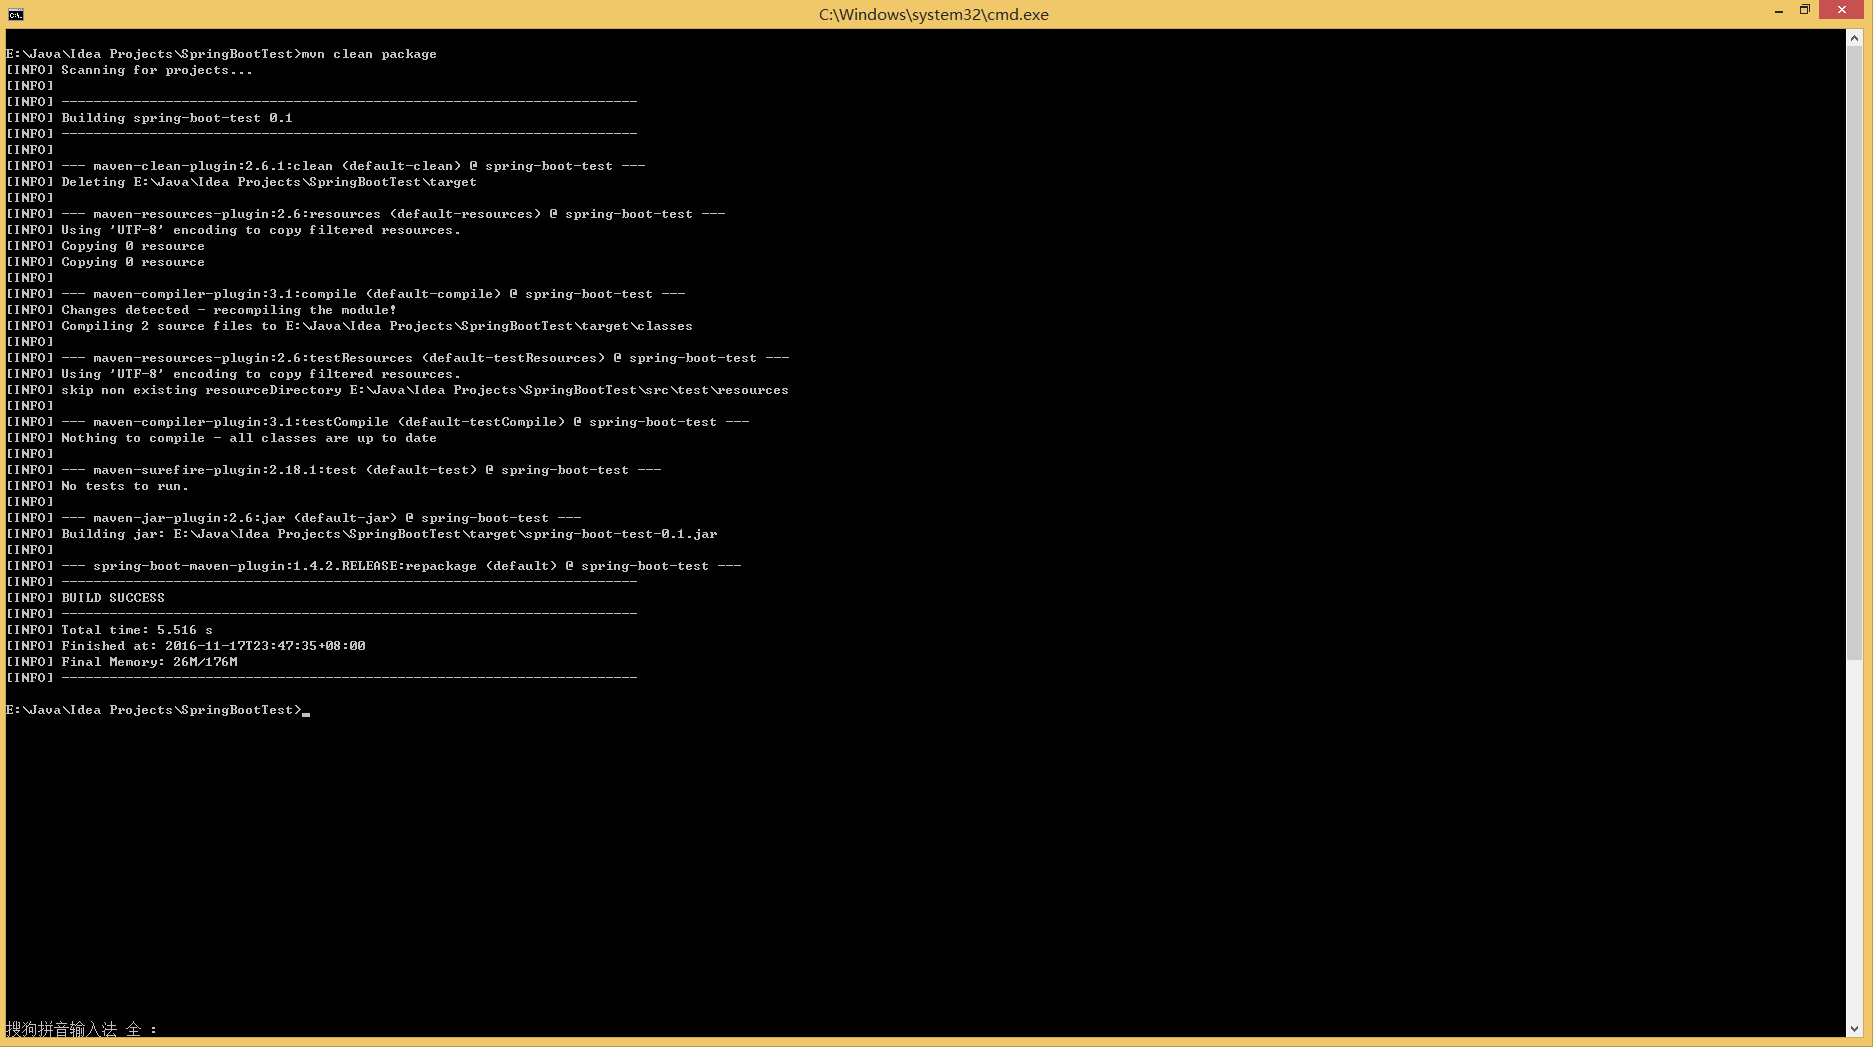Click the scrollbar down arrow
Viewport: 1873px width, 1047px height.
tap(1854, 1028)
